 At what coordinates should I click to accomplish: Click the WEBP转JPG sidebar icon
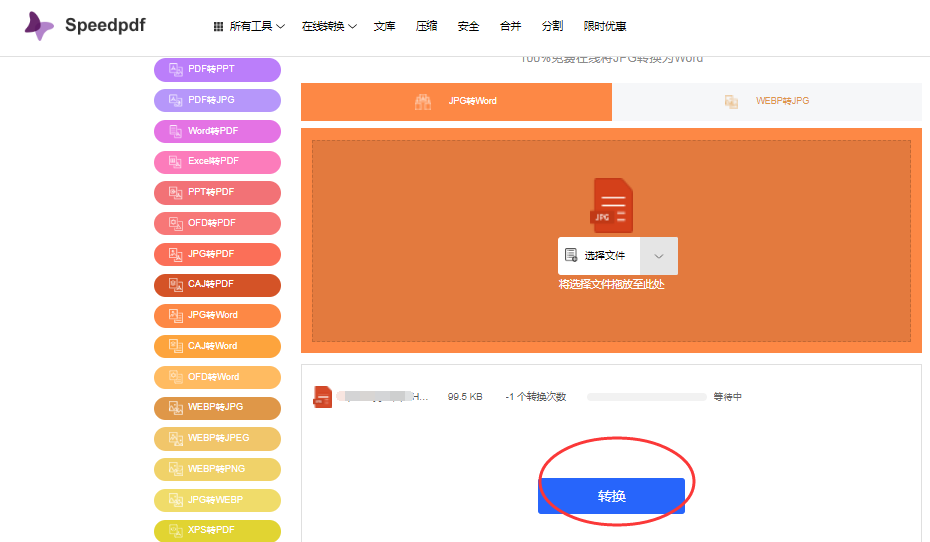pos(176,407)
